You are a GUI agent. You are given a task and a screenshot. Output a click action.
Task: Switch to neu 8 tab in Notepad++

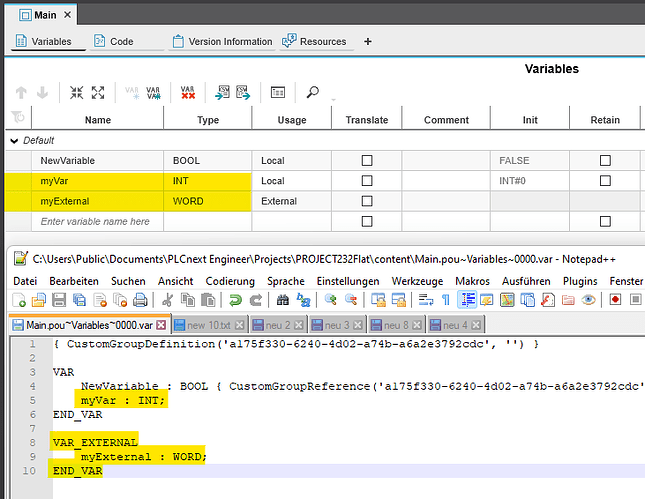tap(396, 325)
